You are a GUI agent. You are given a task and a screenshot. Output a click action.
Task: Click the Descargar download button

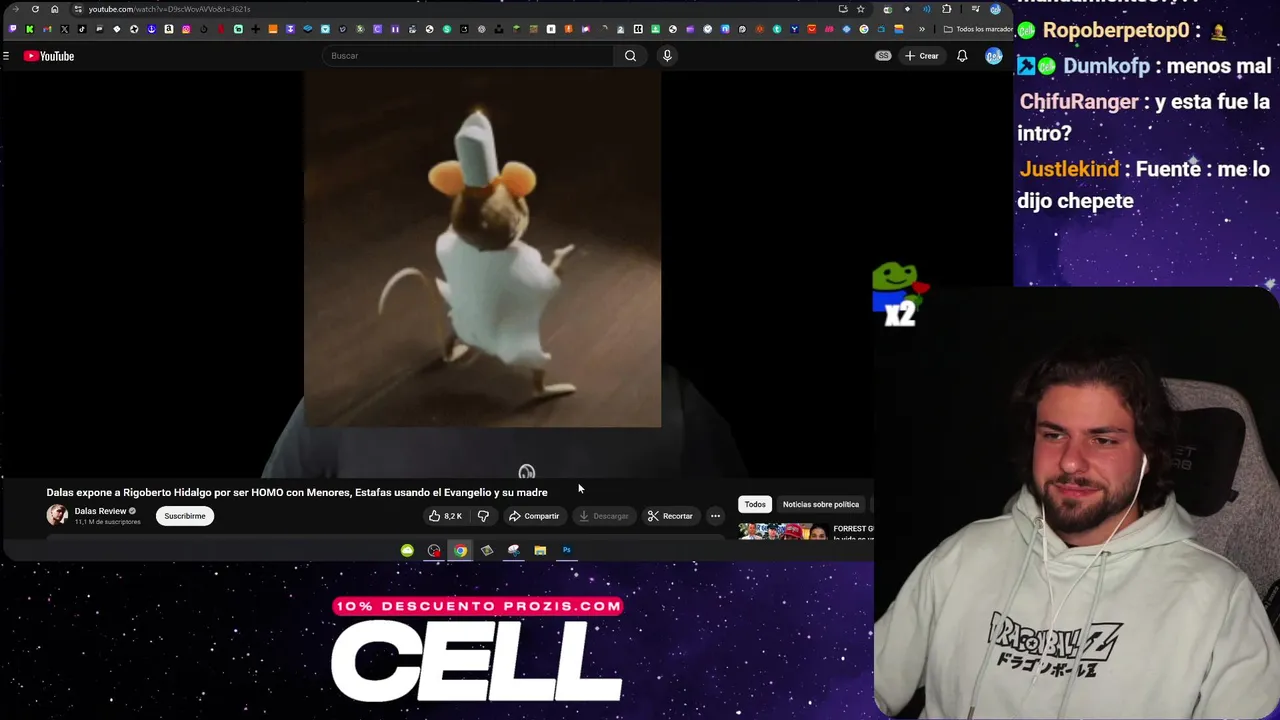604,516
